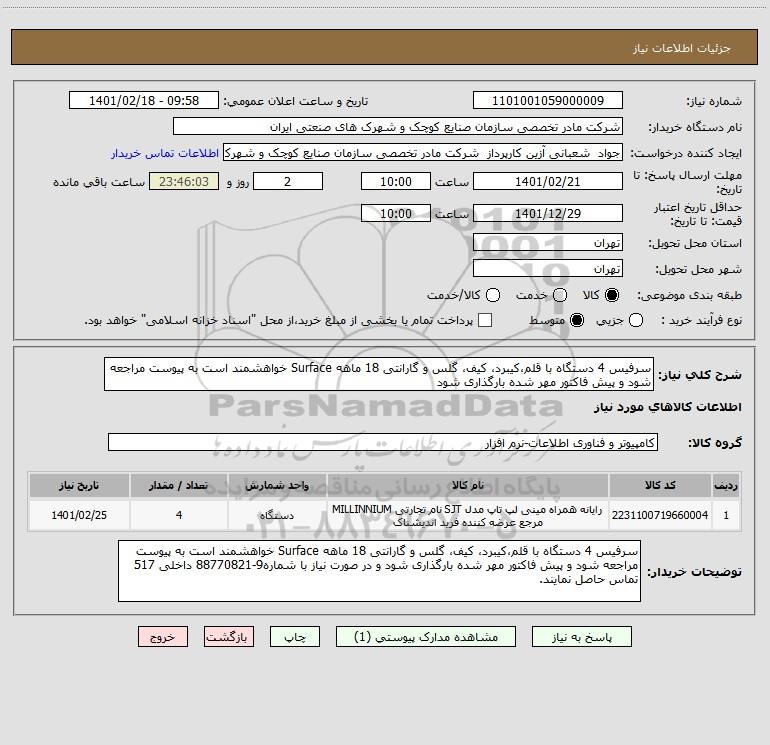
Task: Select the خدمت radio button
Action: [x=560, y=295]
